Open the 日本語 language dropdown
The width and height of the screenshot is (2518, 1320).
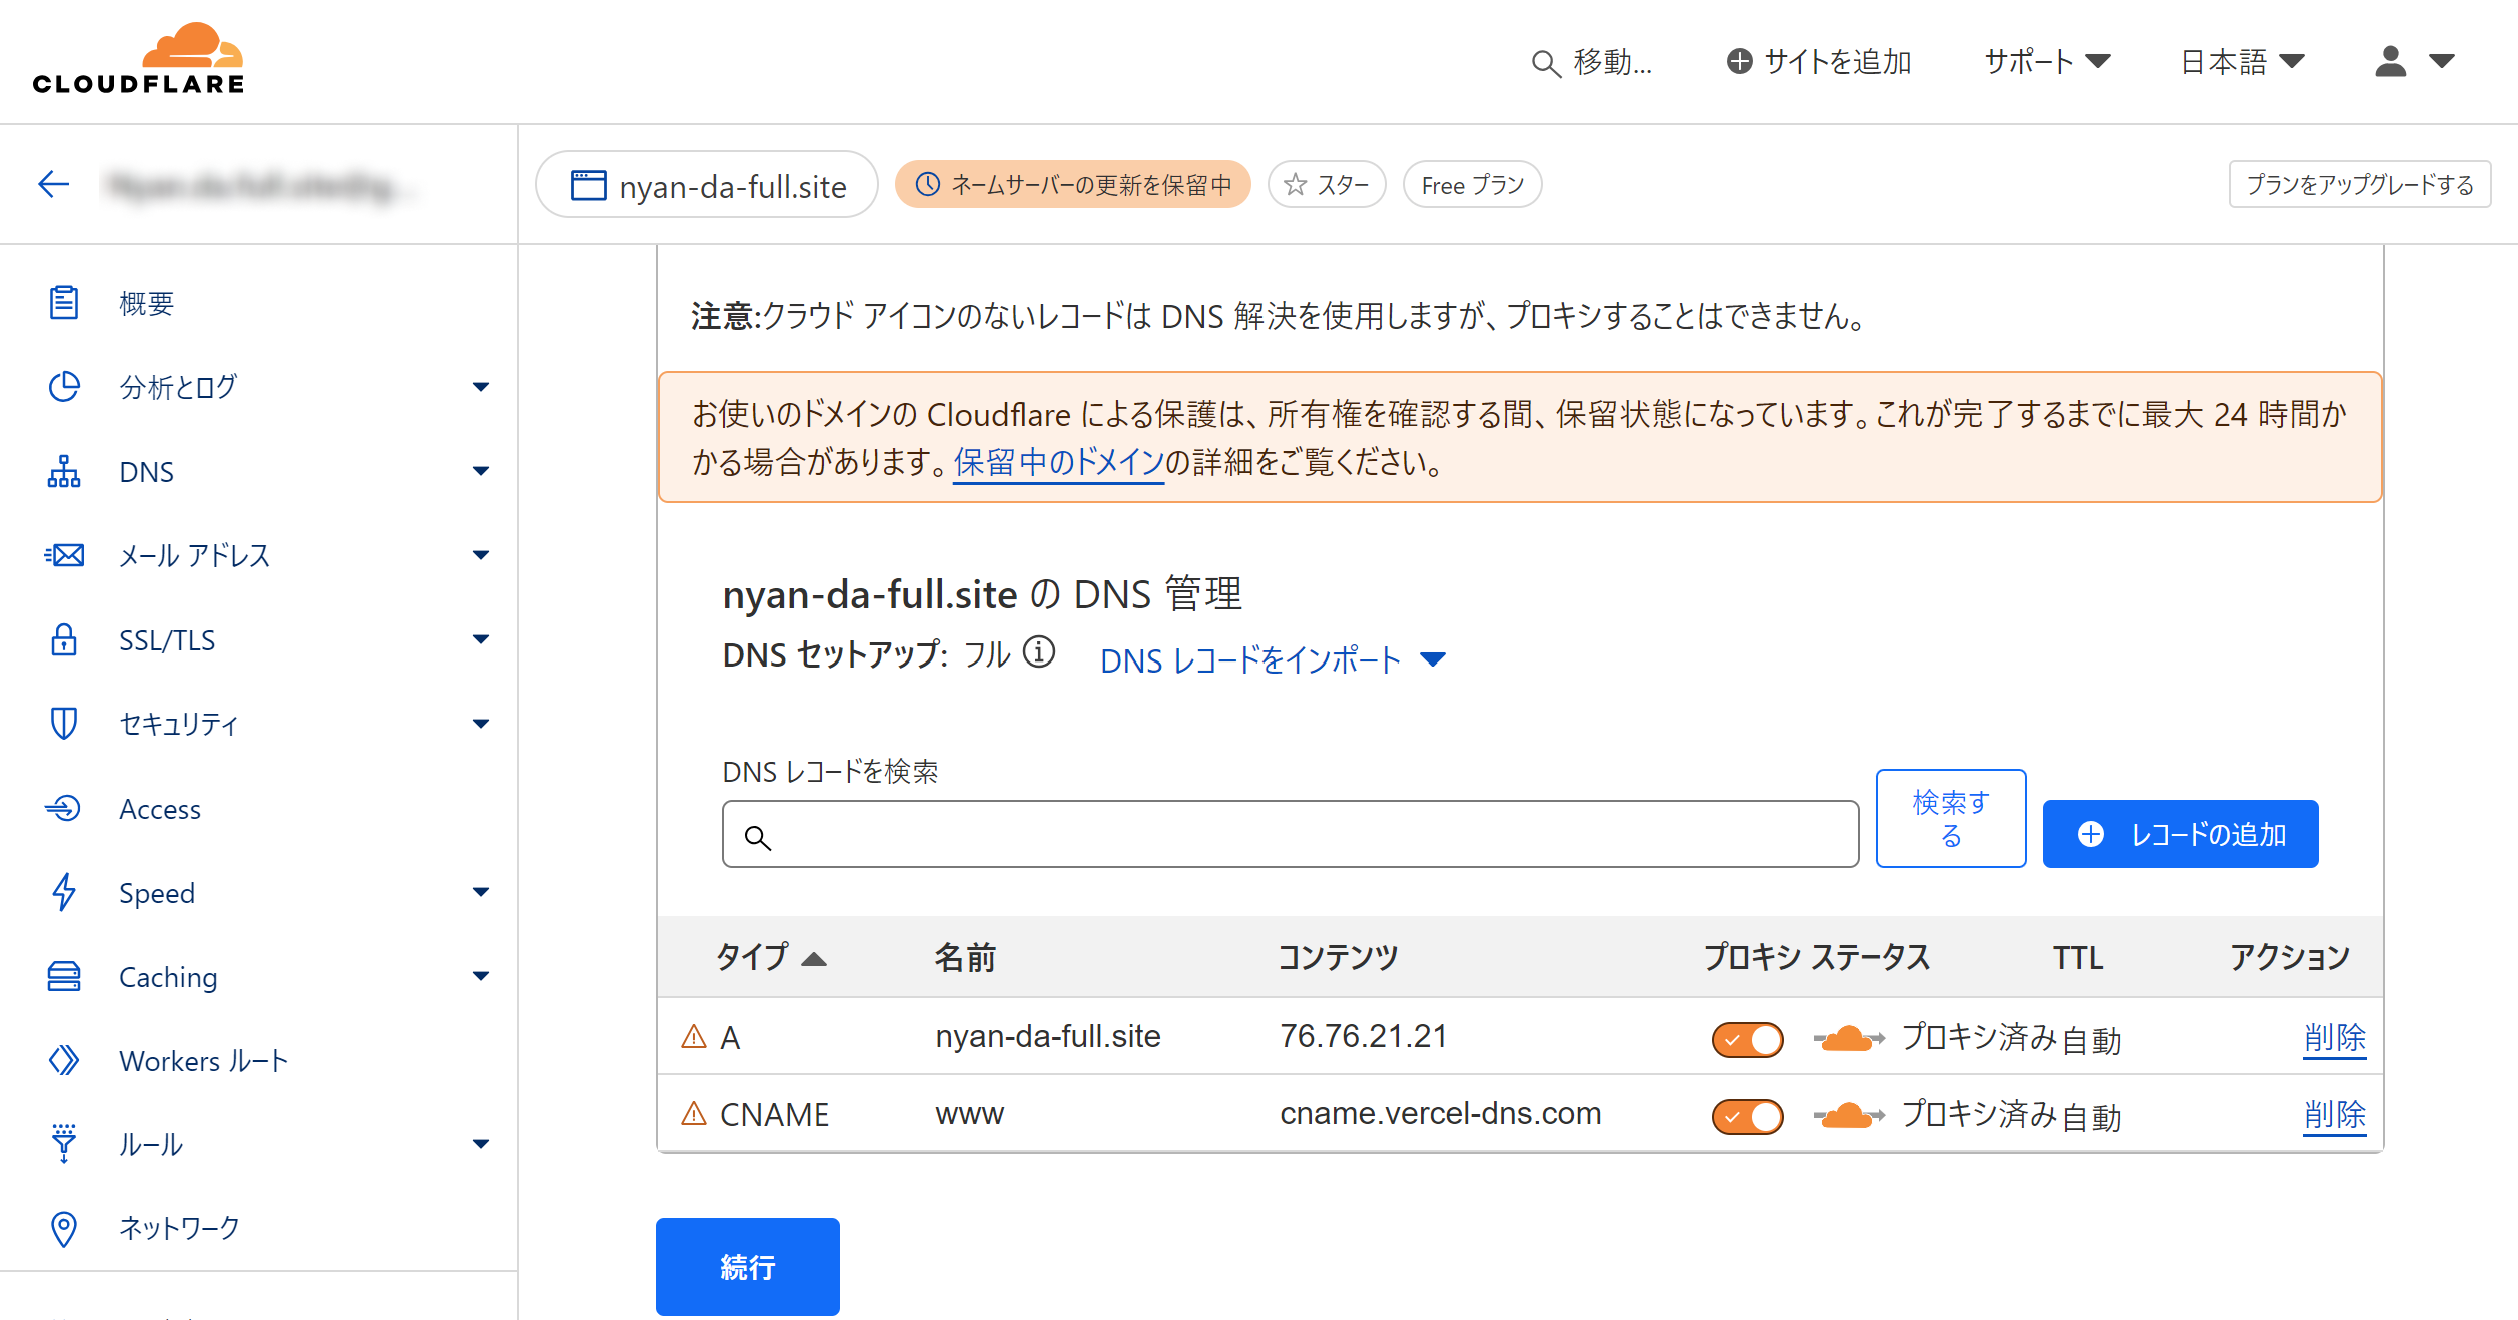pyautogui.click(x=2242, y=62)
